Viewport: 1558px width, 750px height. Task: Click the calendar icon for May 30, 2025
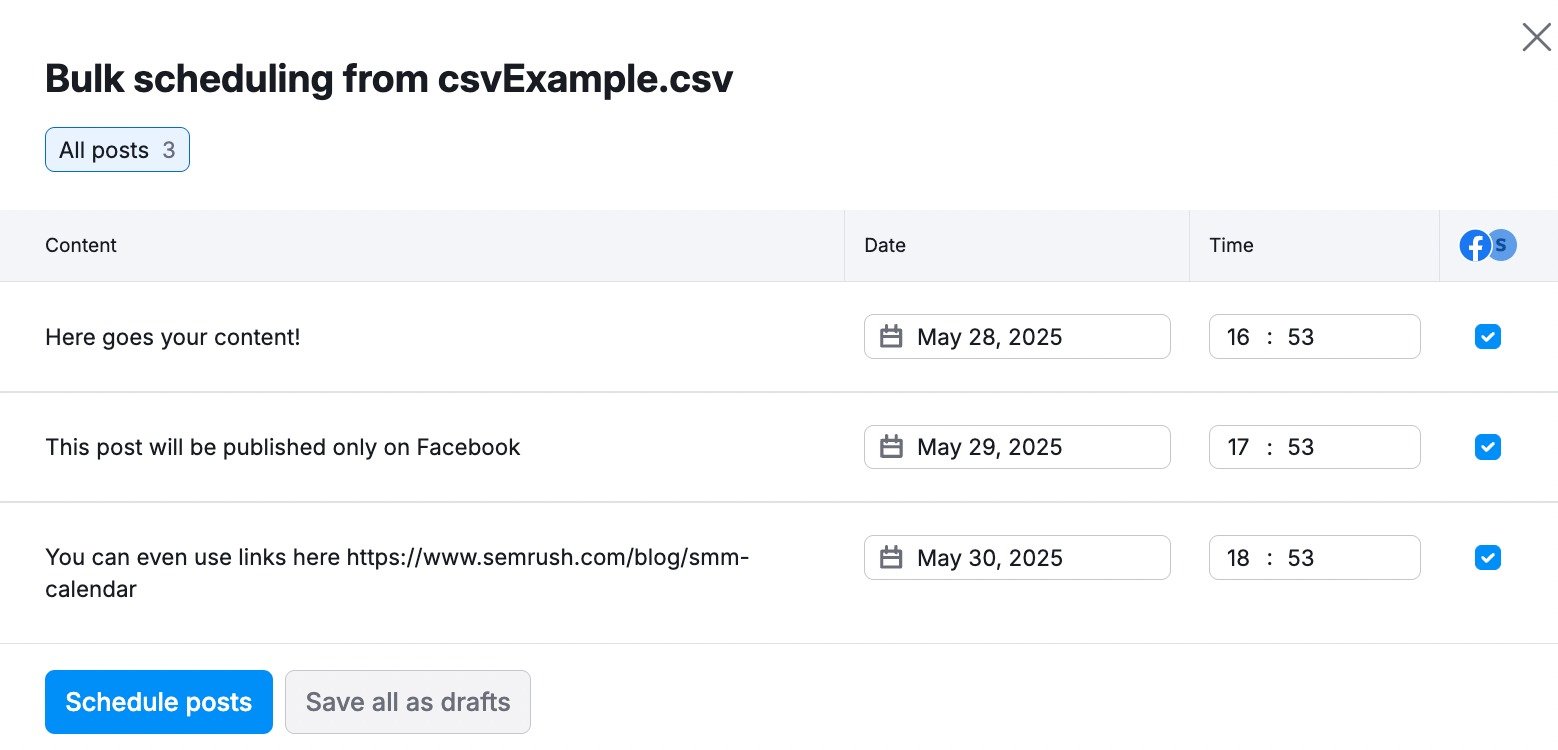pyautogui.click(x=891, y=558)
